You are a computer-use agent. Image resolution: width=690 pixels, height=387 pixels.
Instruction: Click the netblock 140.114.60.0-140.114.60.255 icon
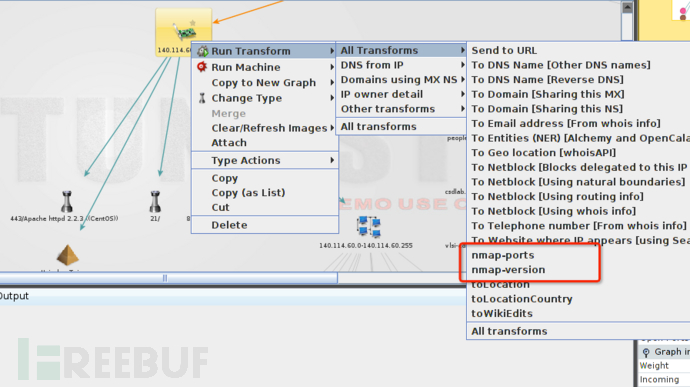(x=369, y=227)
